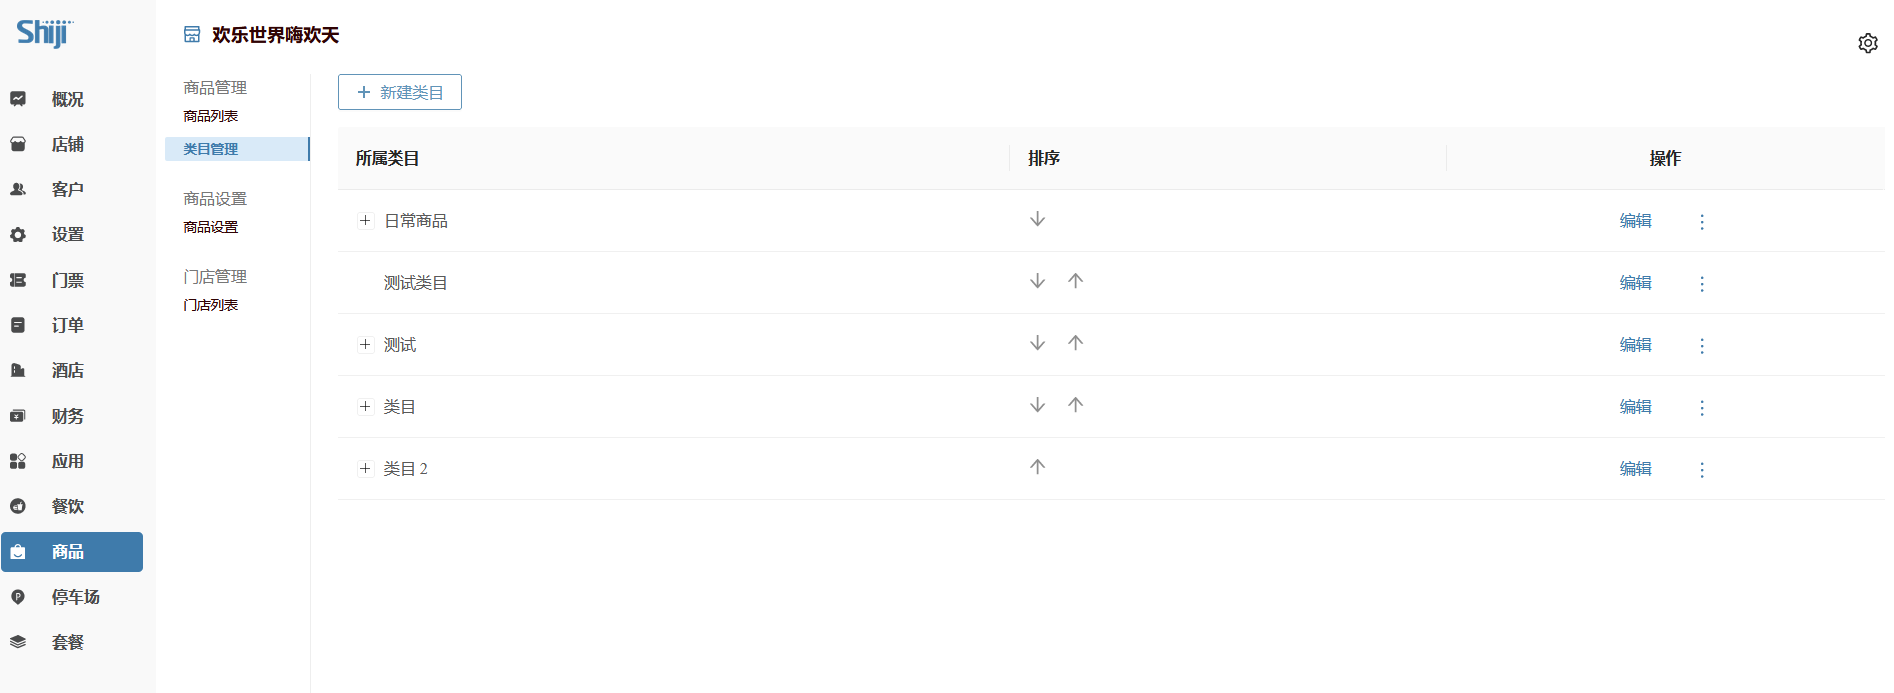This screenshot has width=1894, height=693.
Task: Move 测试类目 category up
Action: coord(1075,281)
